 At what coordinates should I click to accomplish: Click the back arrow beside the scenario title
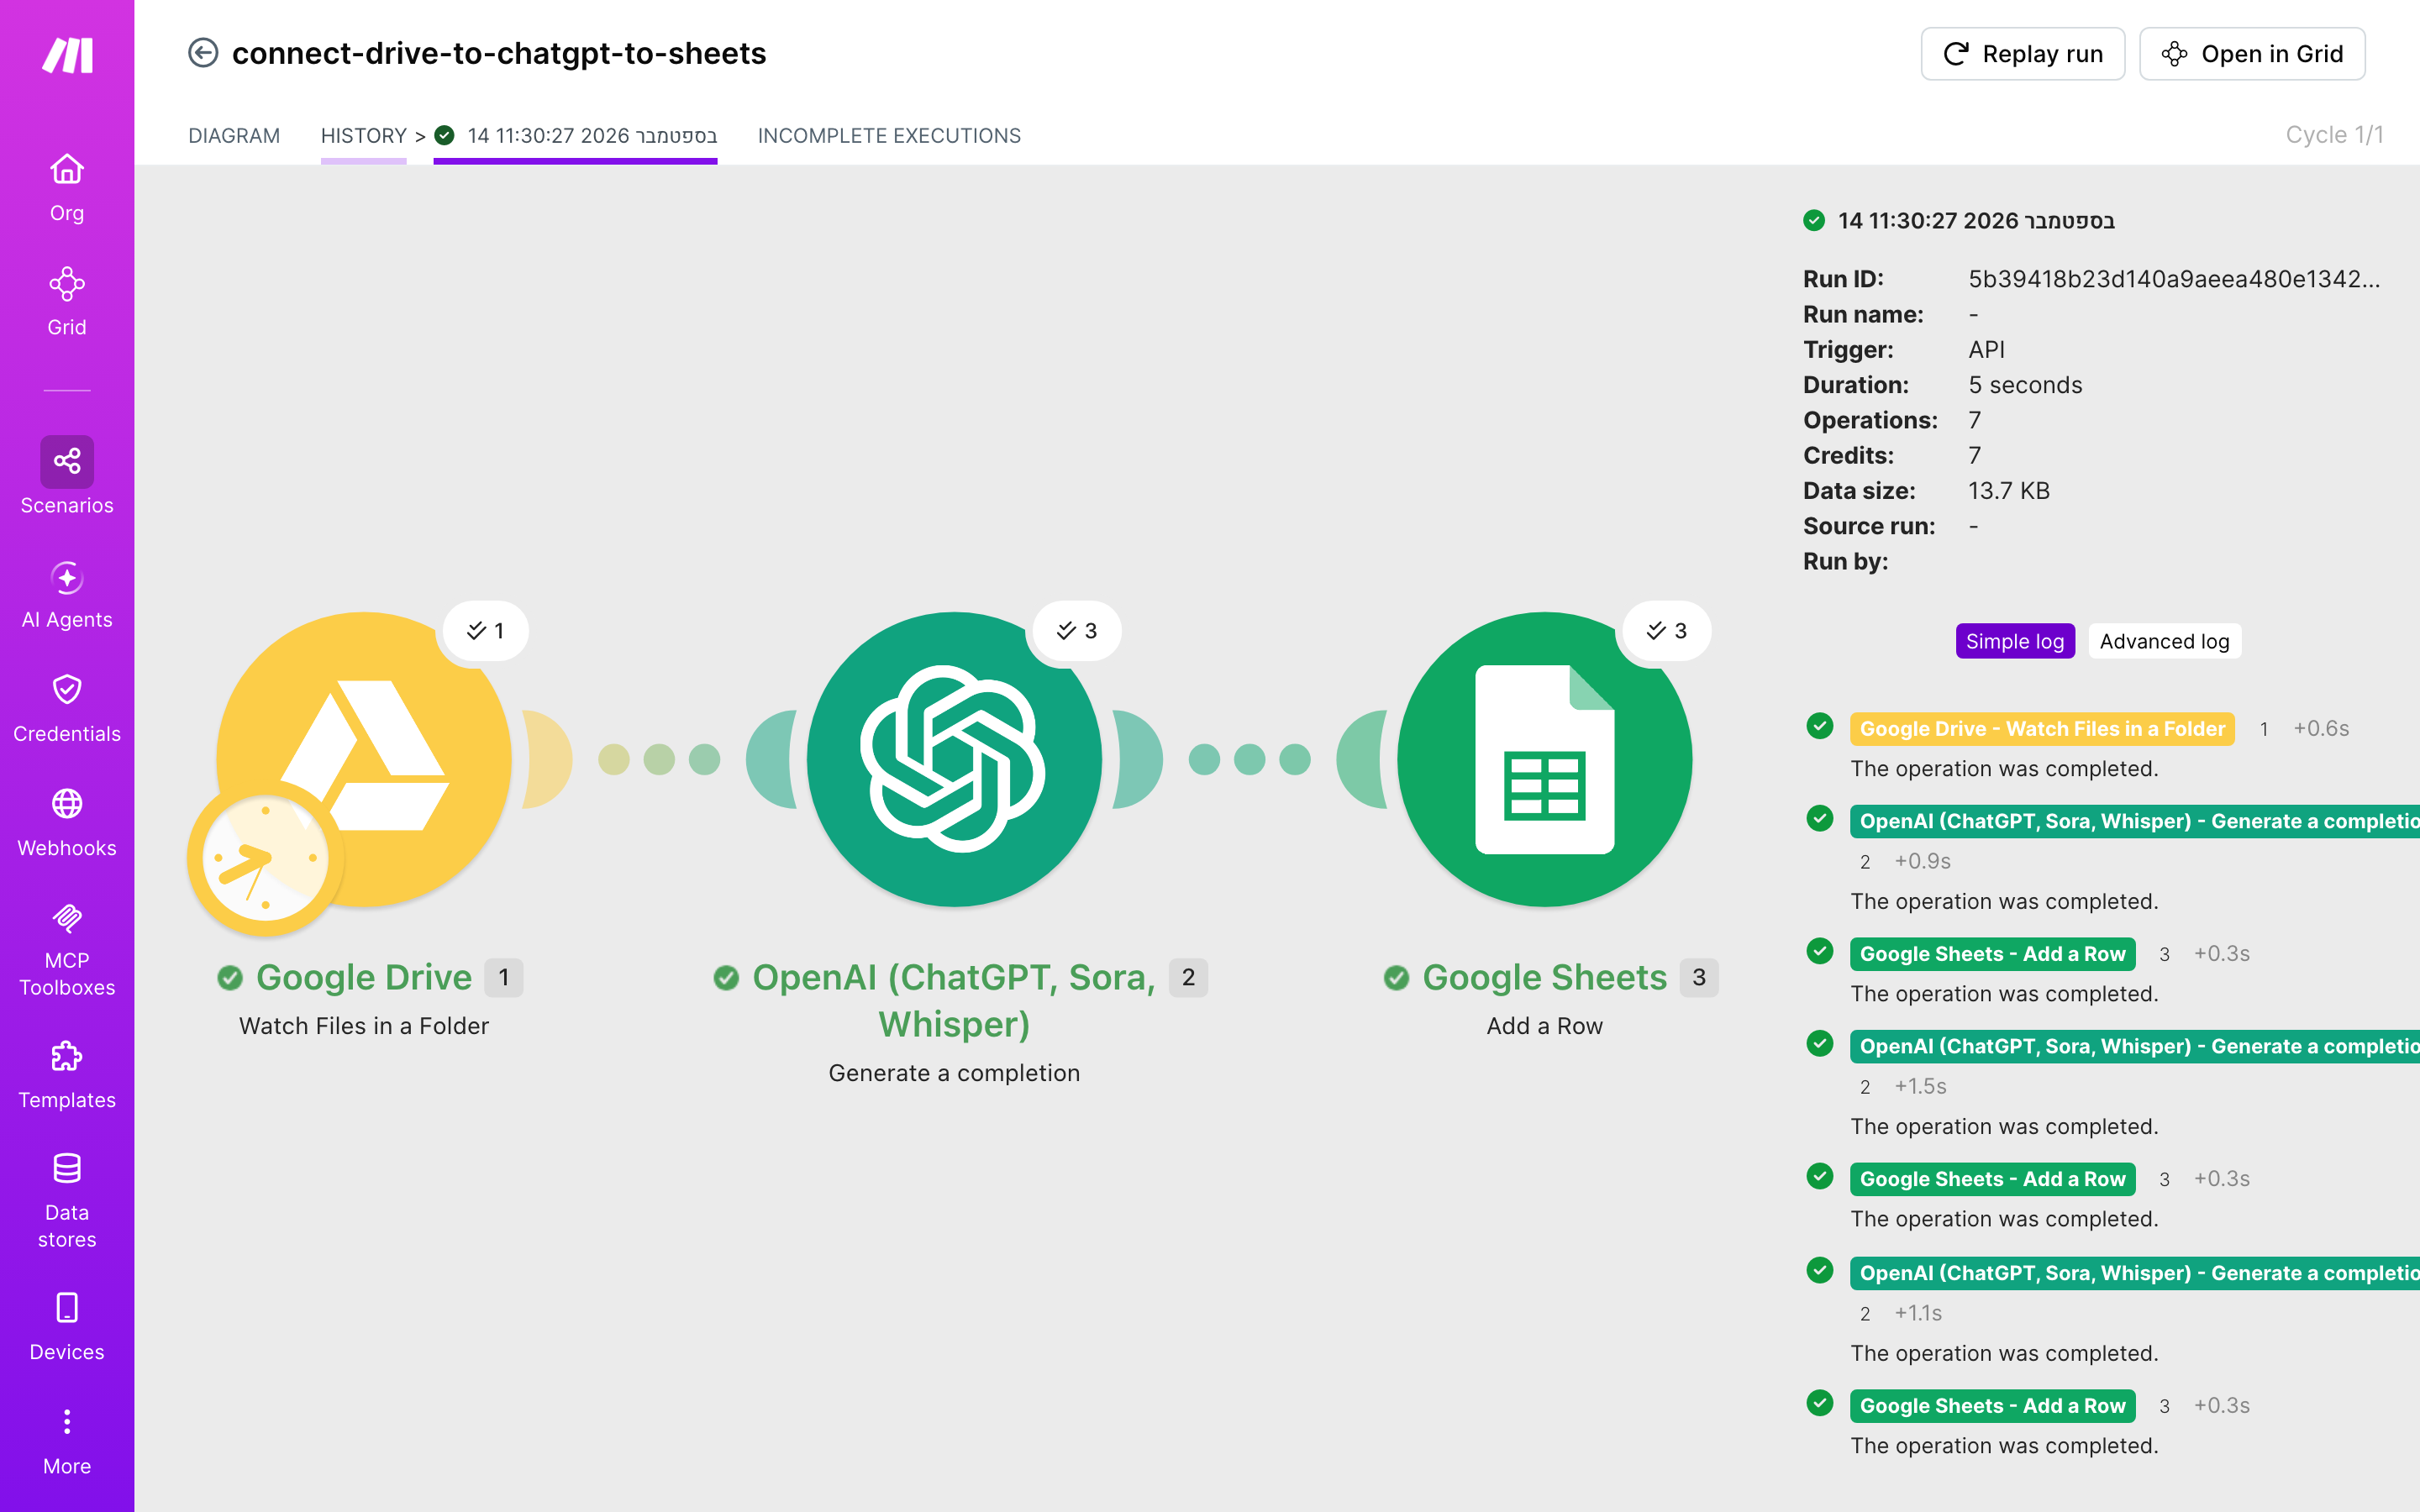coord(203,53)
